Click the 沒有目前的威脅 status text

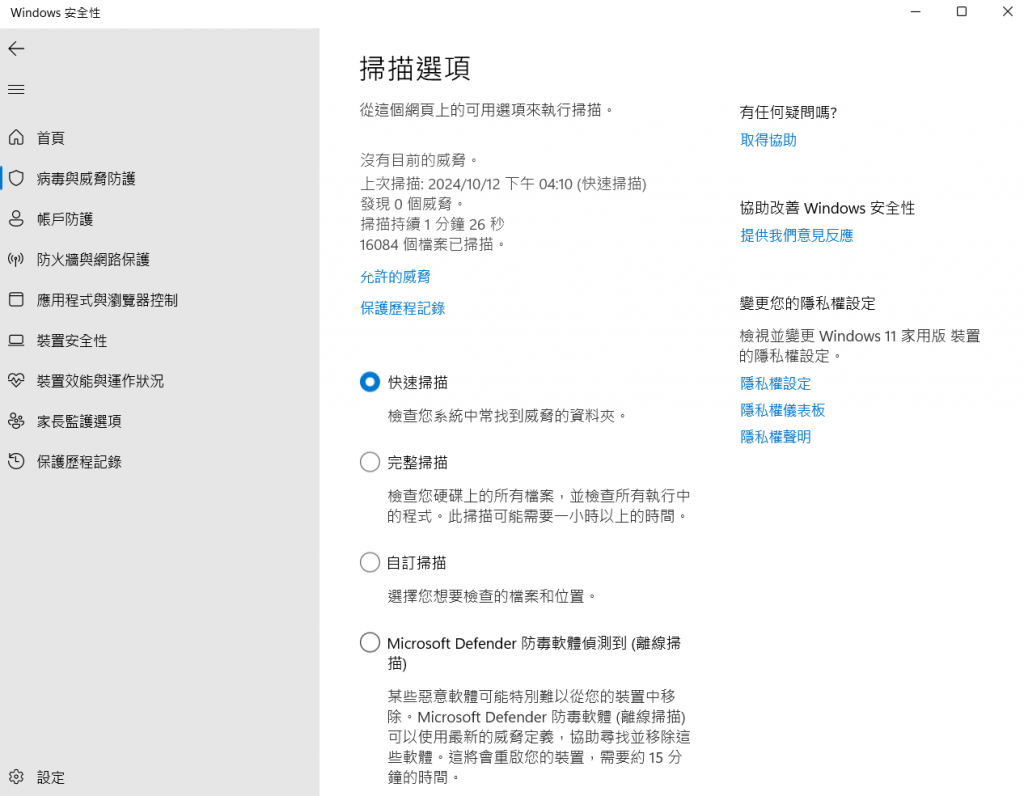click(419, 160)
